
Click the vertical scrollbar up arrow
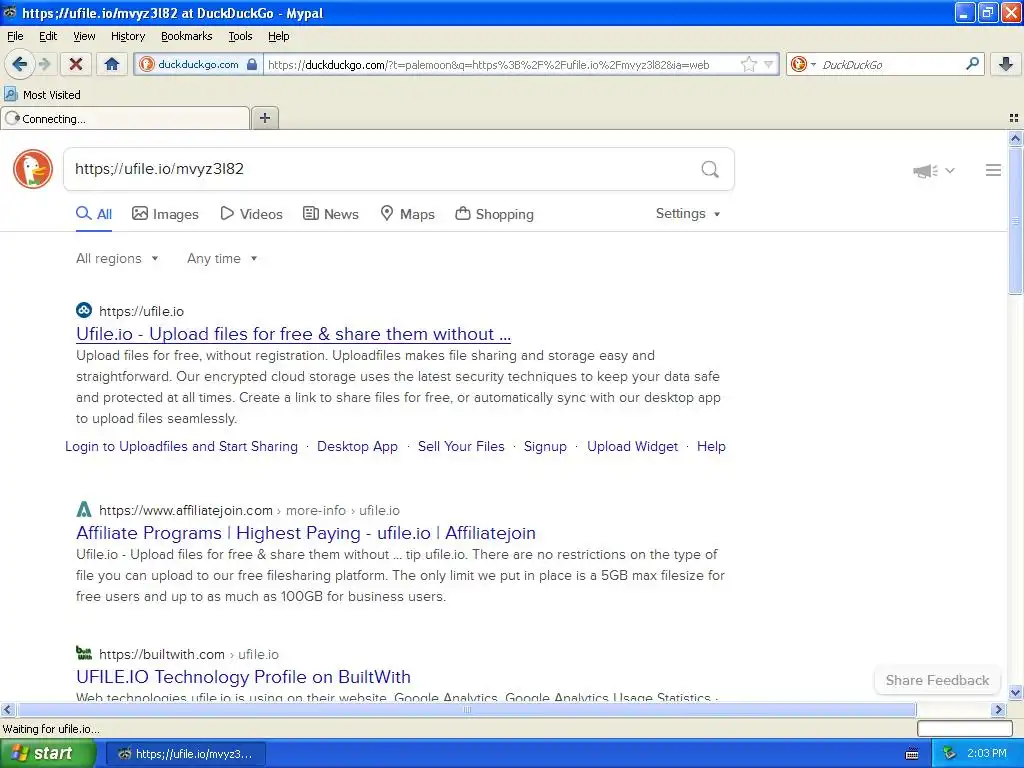[1015, 138]
